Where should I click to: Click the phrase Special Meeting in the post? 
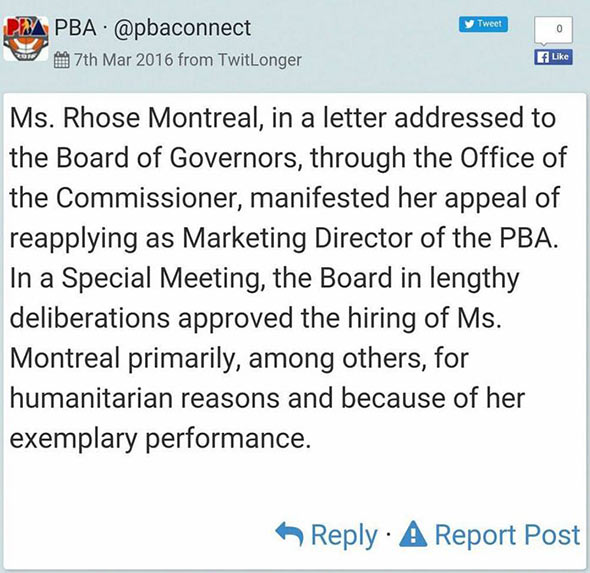[163, 278]
